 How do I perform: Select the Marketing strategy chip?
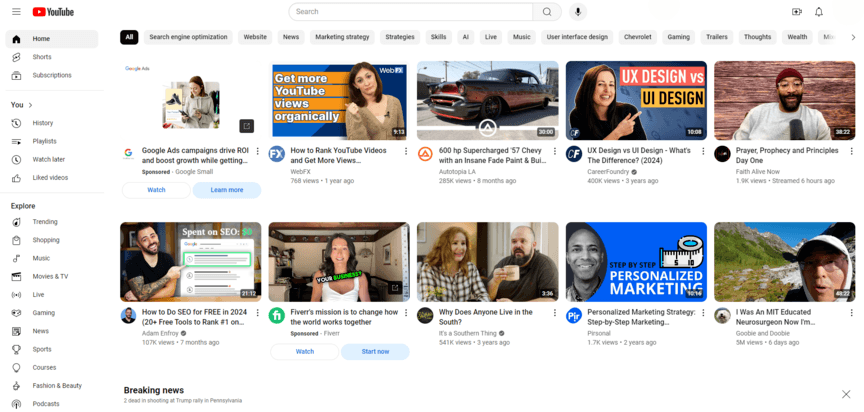tap(342, 37)
